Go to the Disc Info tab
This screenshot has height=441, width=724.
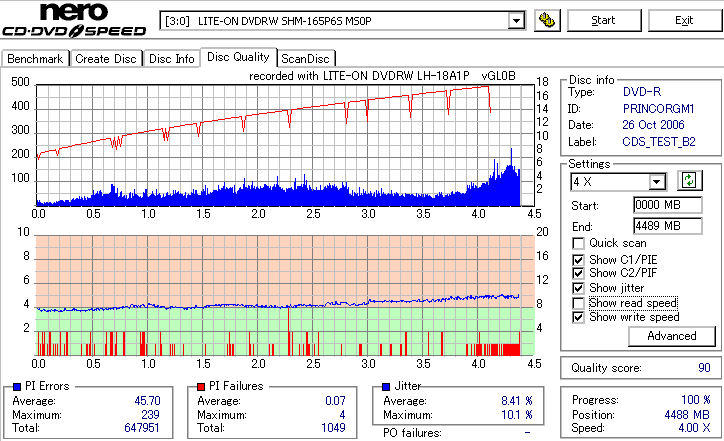[x=171, y=59]
